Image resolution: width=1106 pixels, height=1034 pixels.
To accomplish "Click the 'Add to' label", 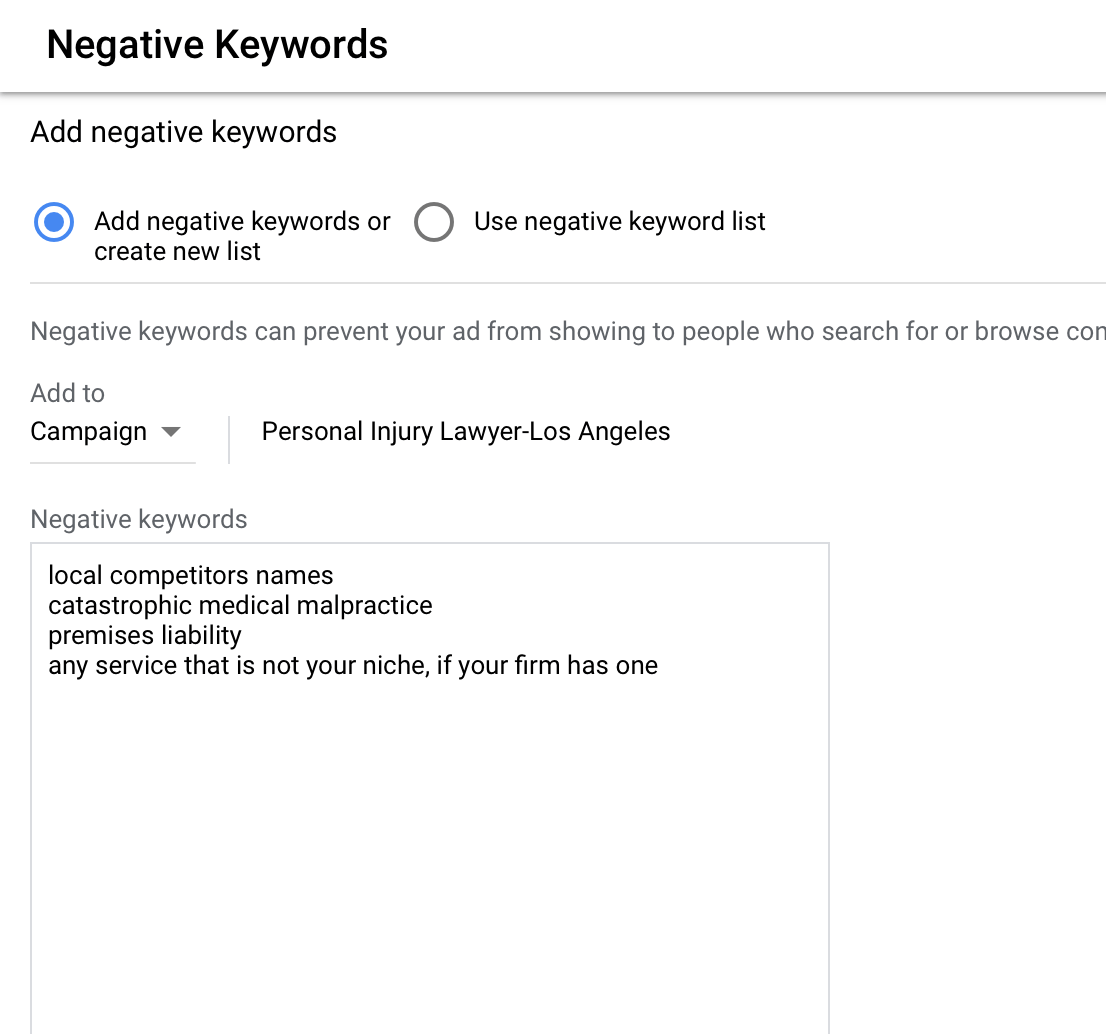I will tap(67, 393).
